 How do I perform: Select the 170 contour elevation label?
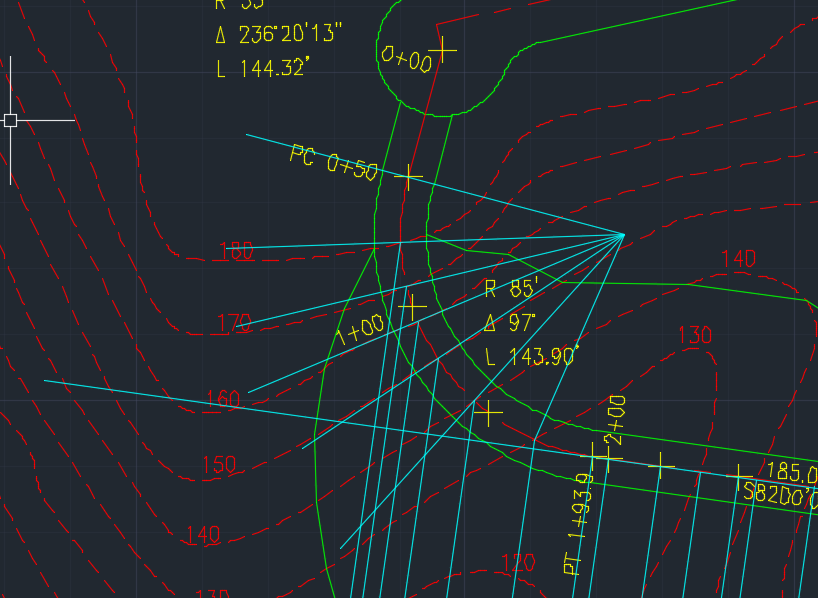point(234,324)
